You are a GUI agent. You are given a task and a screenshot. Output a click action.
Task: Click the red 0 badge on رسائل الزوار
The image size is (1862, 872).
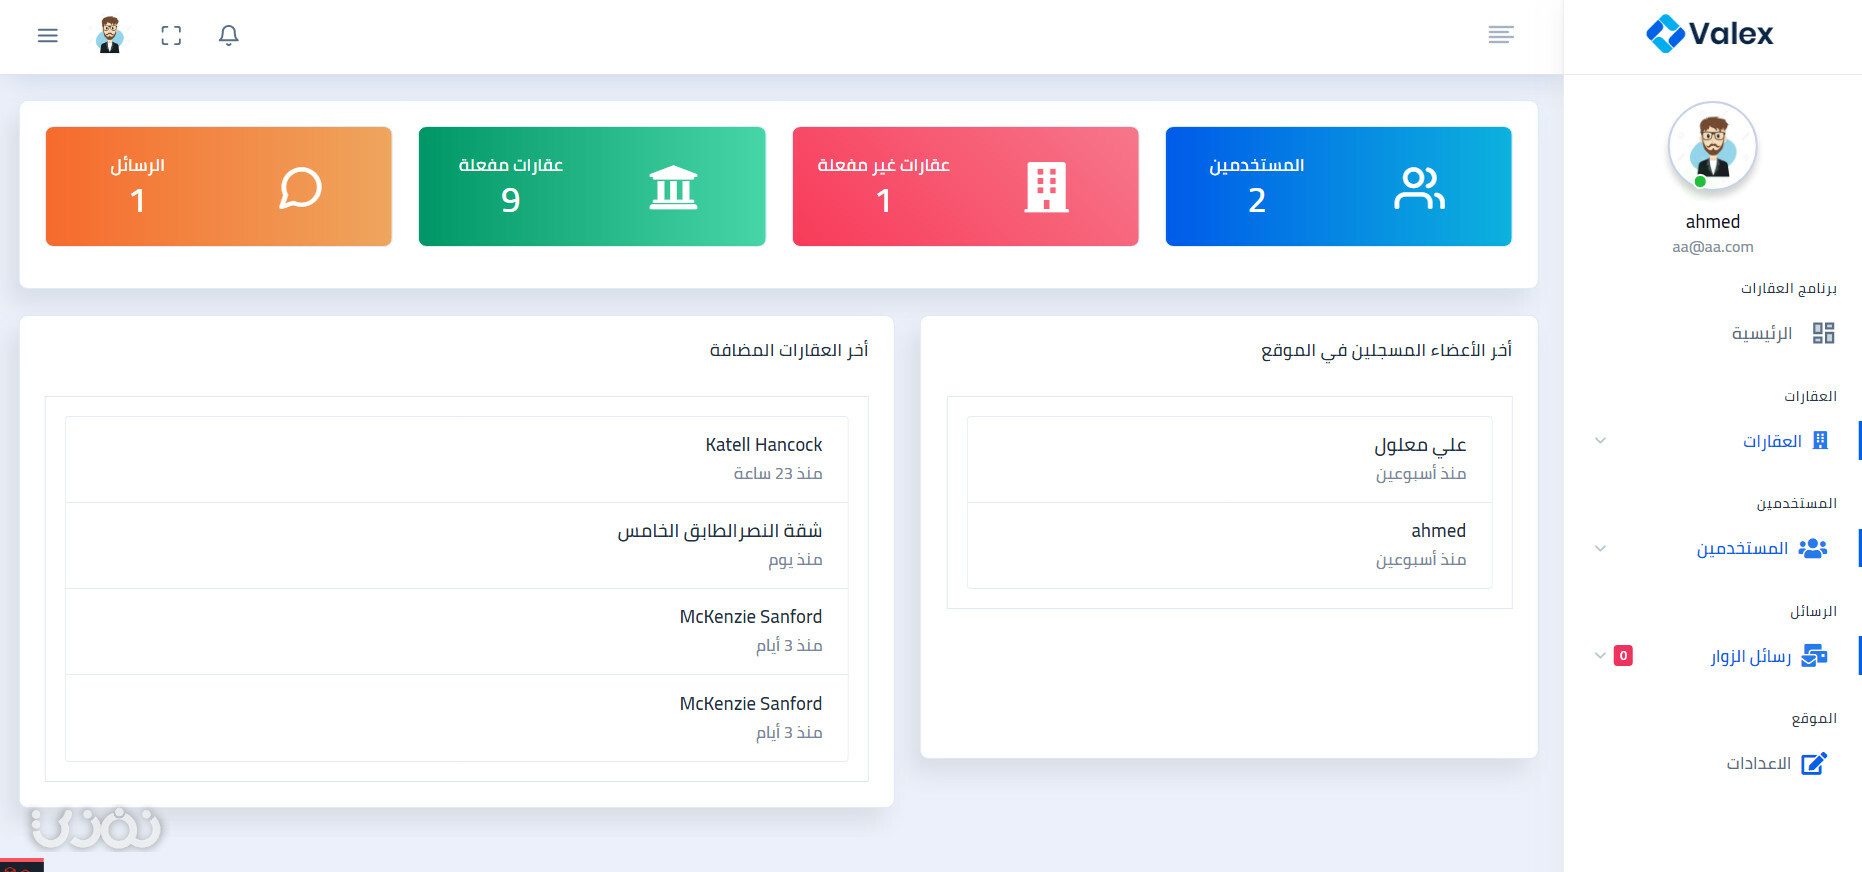pyautogui.click(x=1623, y=656)
